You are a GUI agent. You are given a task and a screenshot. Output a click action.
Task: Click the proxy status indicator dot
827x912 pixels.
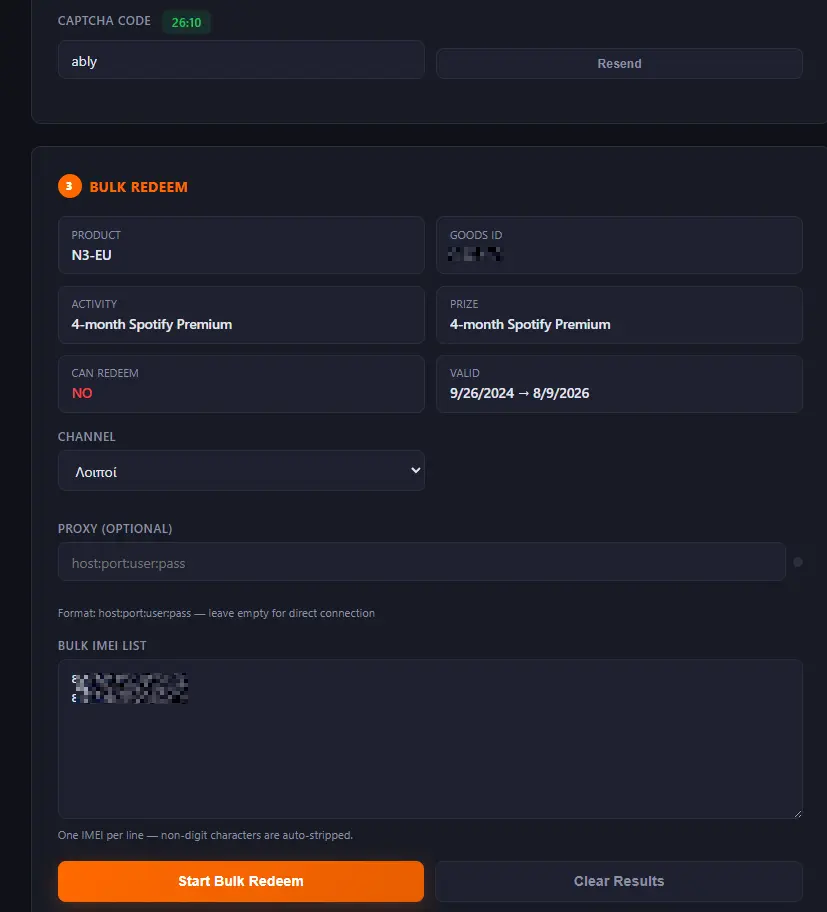pyautogui.click(x=798, y=562)
